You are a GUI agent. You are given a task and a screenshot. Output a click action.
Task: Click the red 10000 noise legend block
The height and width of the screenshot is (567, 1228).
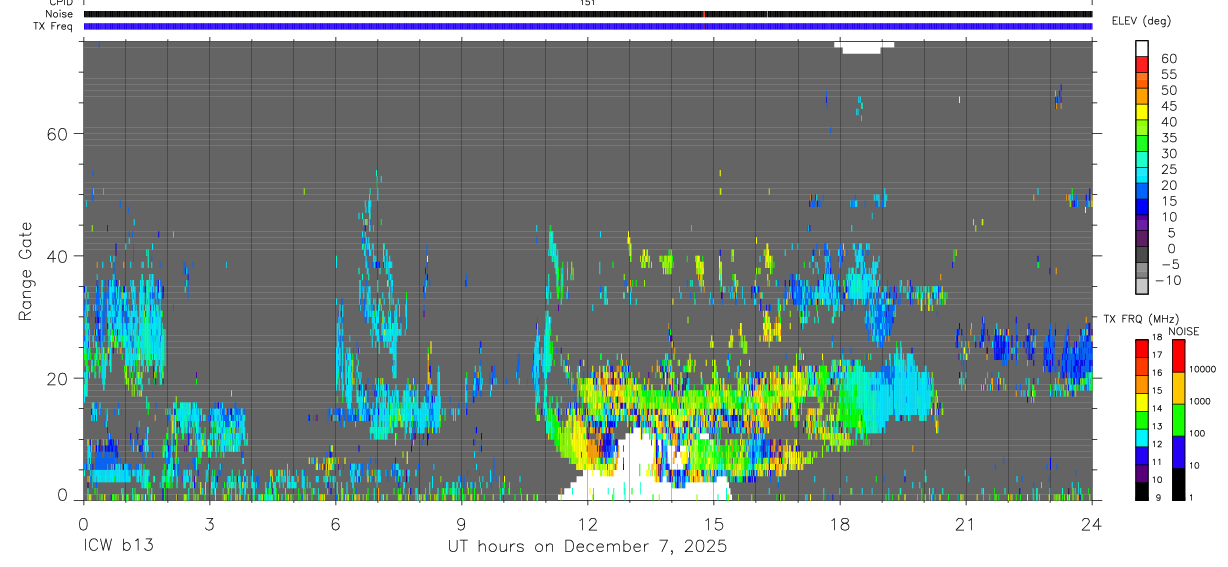(1178, 356)
